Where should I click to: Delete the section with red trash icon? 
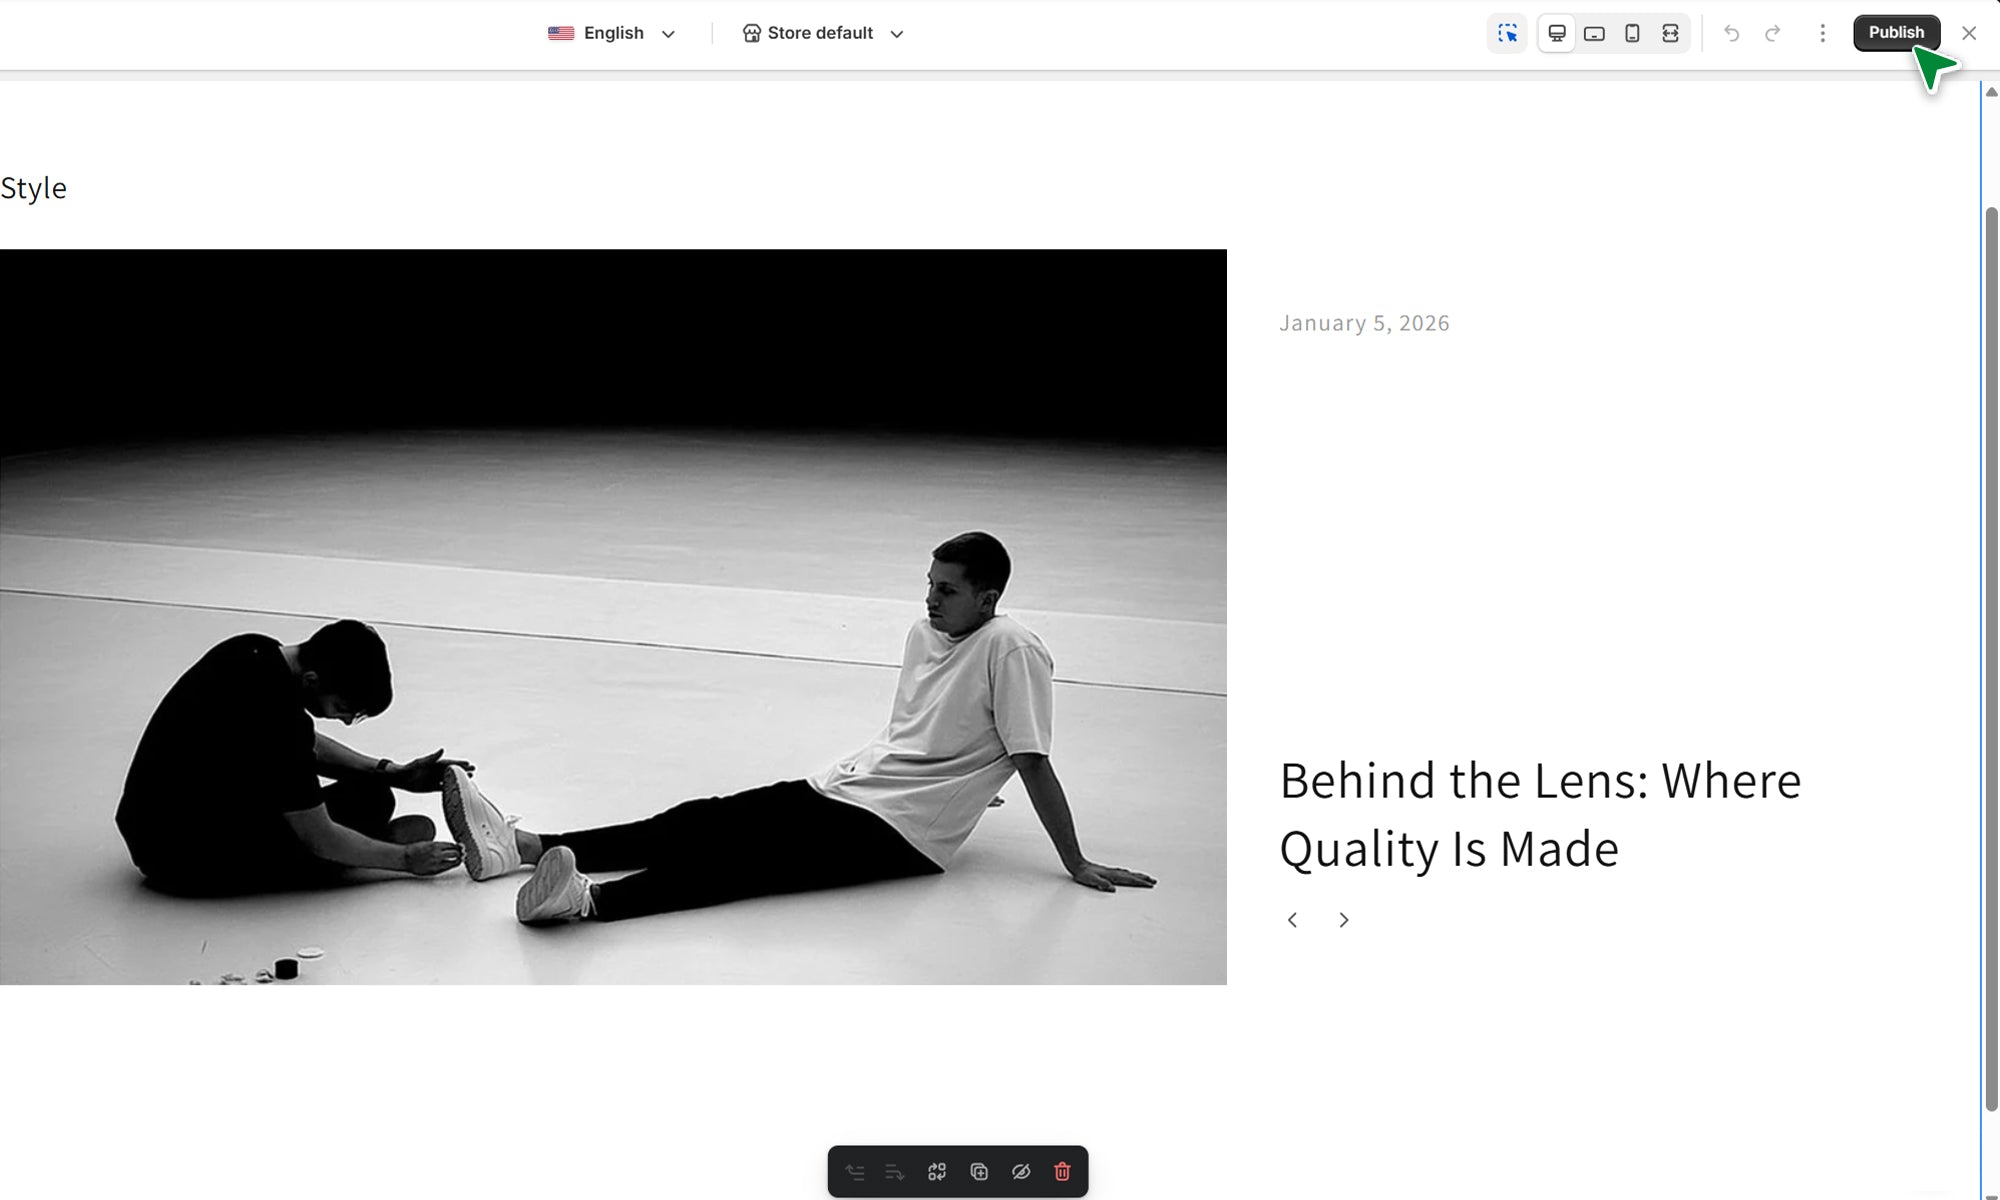(1062, 1172)
